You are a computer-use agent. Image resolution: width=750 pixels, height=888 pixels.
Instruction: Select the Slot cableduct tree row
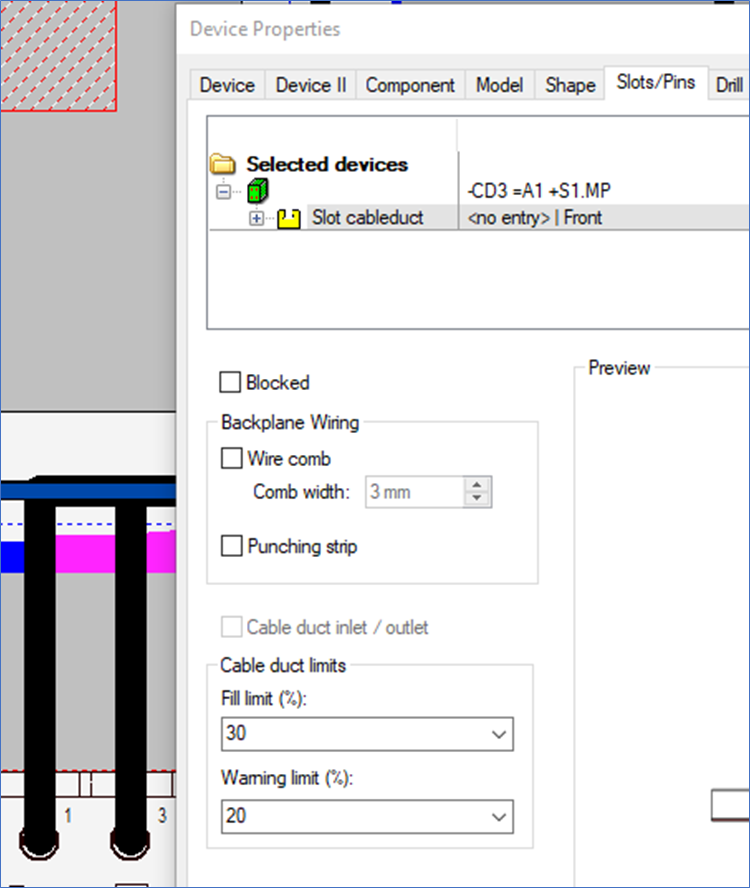pyautogui.click(x=367, y=217)
